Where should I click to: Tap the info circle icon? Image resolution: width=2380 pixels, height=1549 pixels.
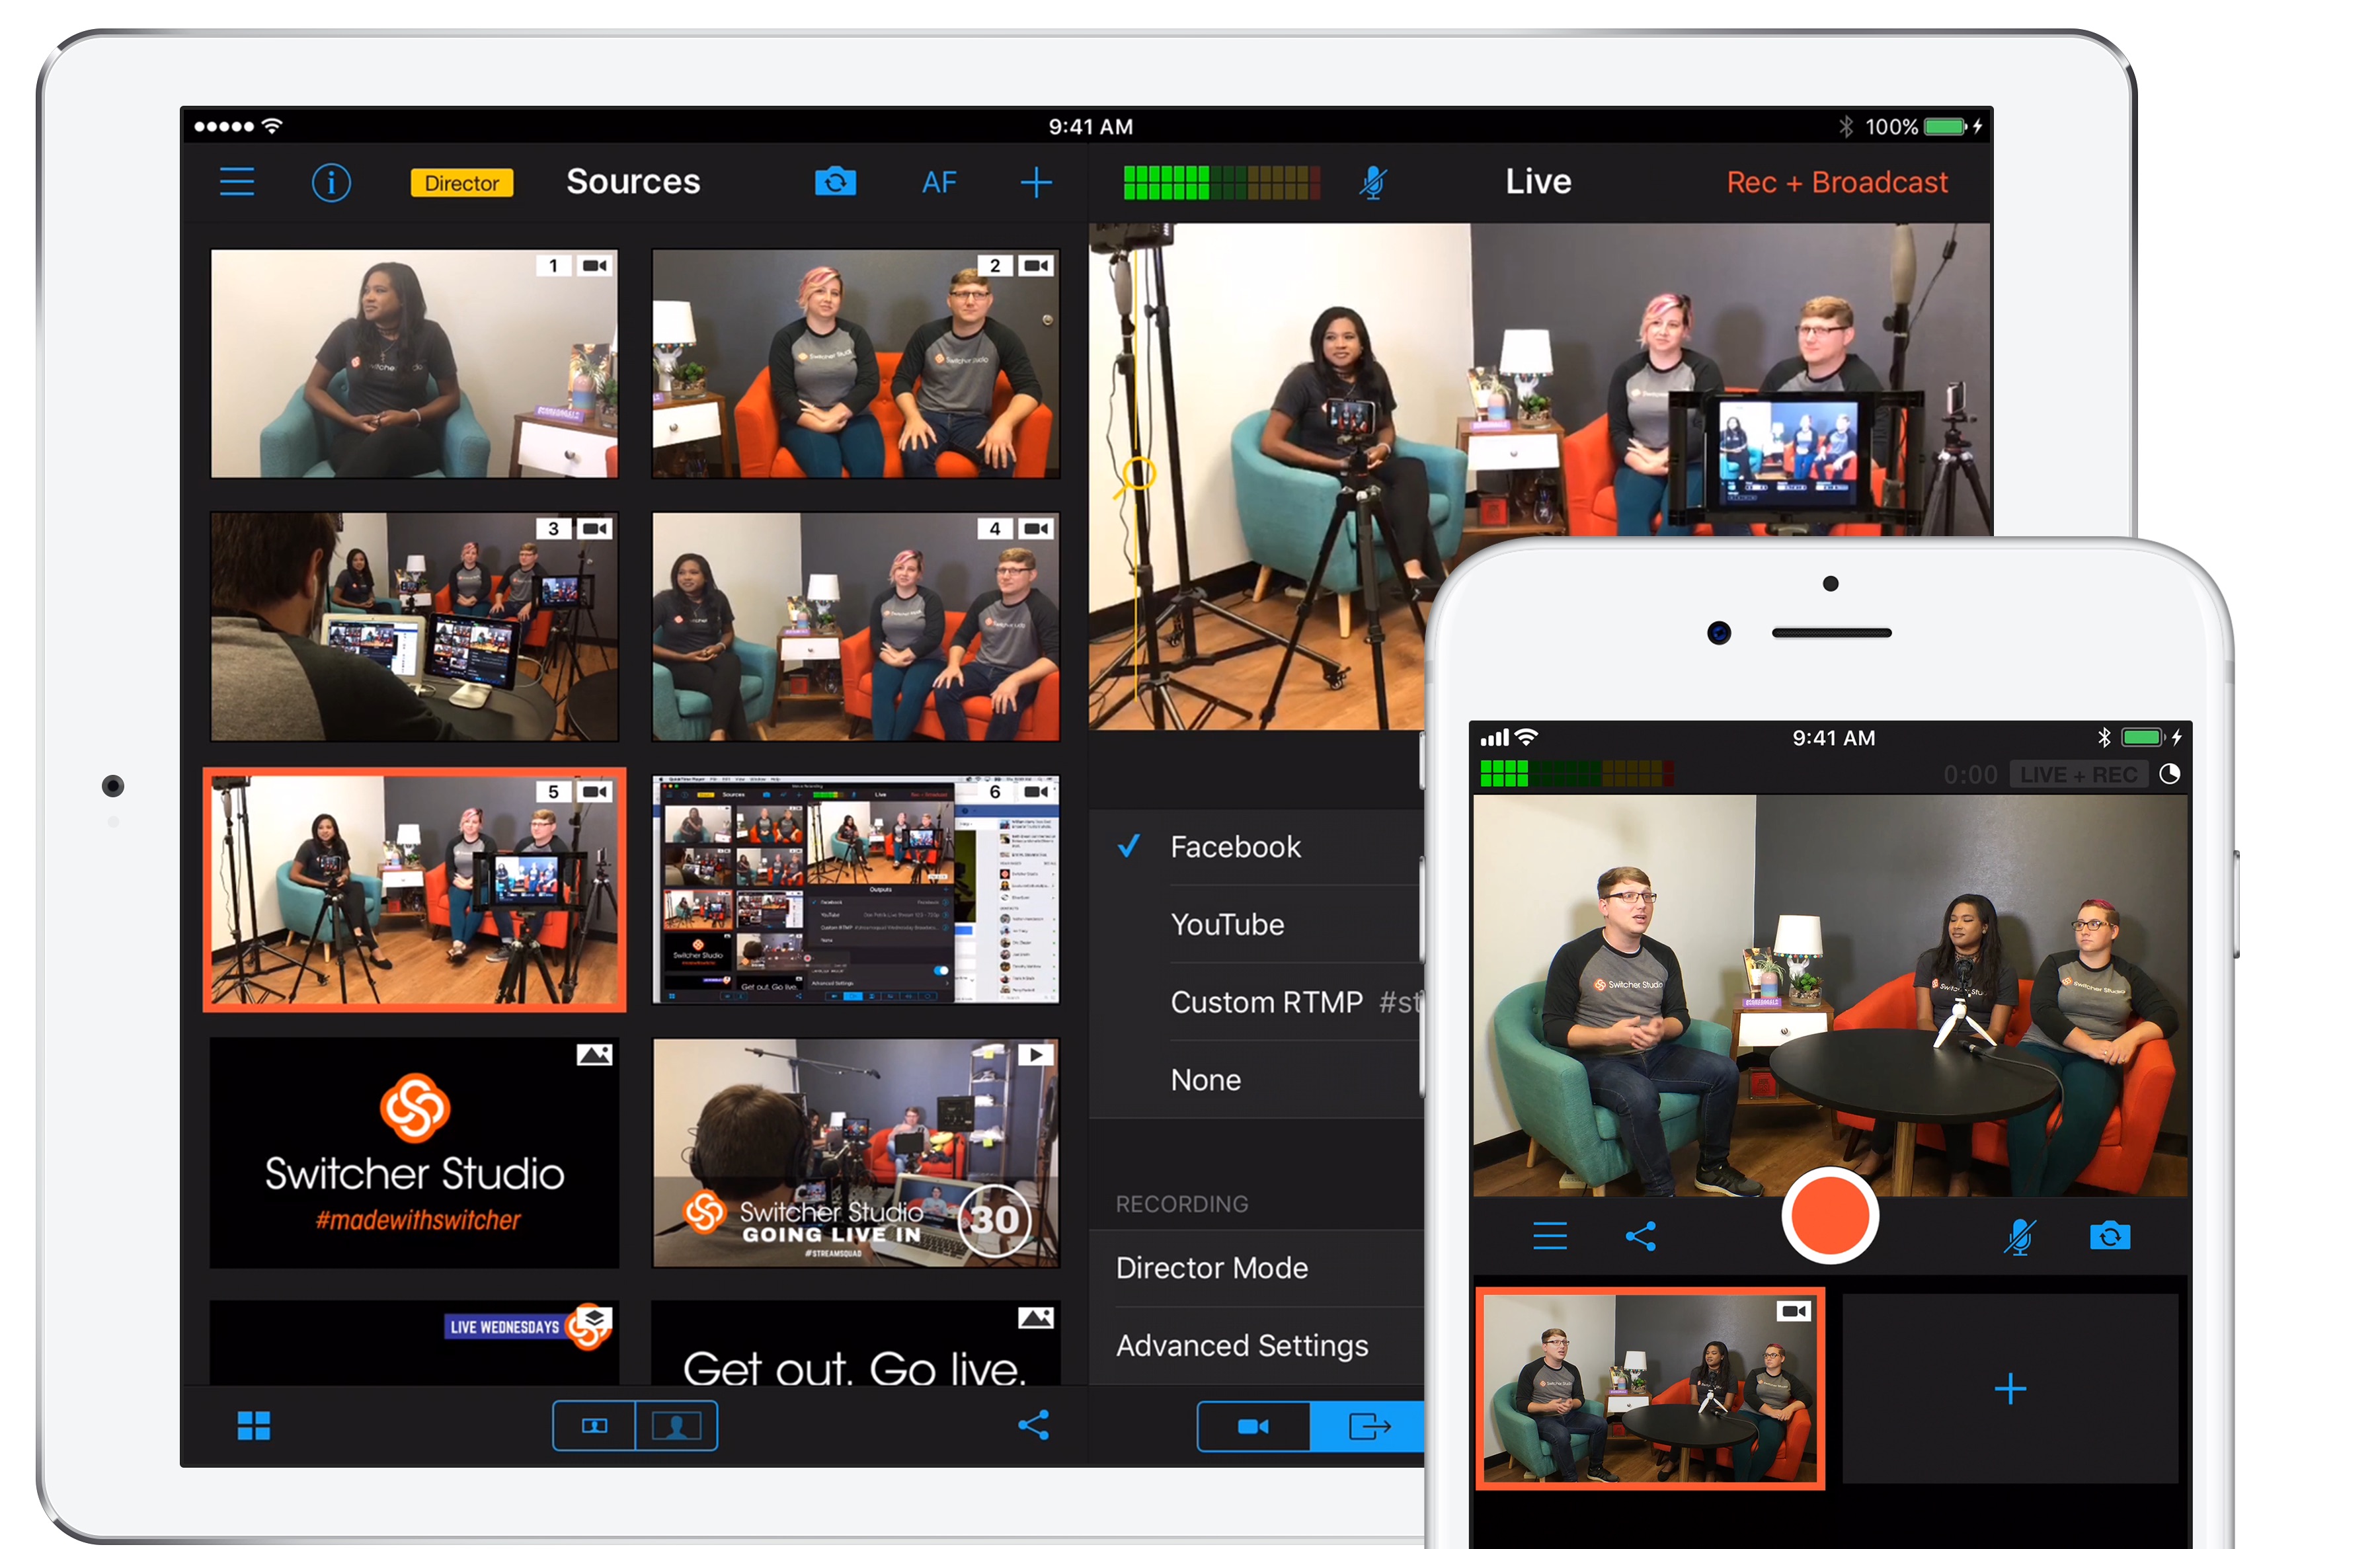coord(331,182)
